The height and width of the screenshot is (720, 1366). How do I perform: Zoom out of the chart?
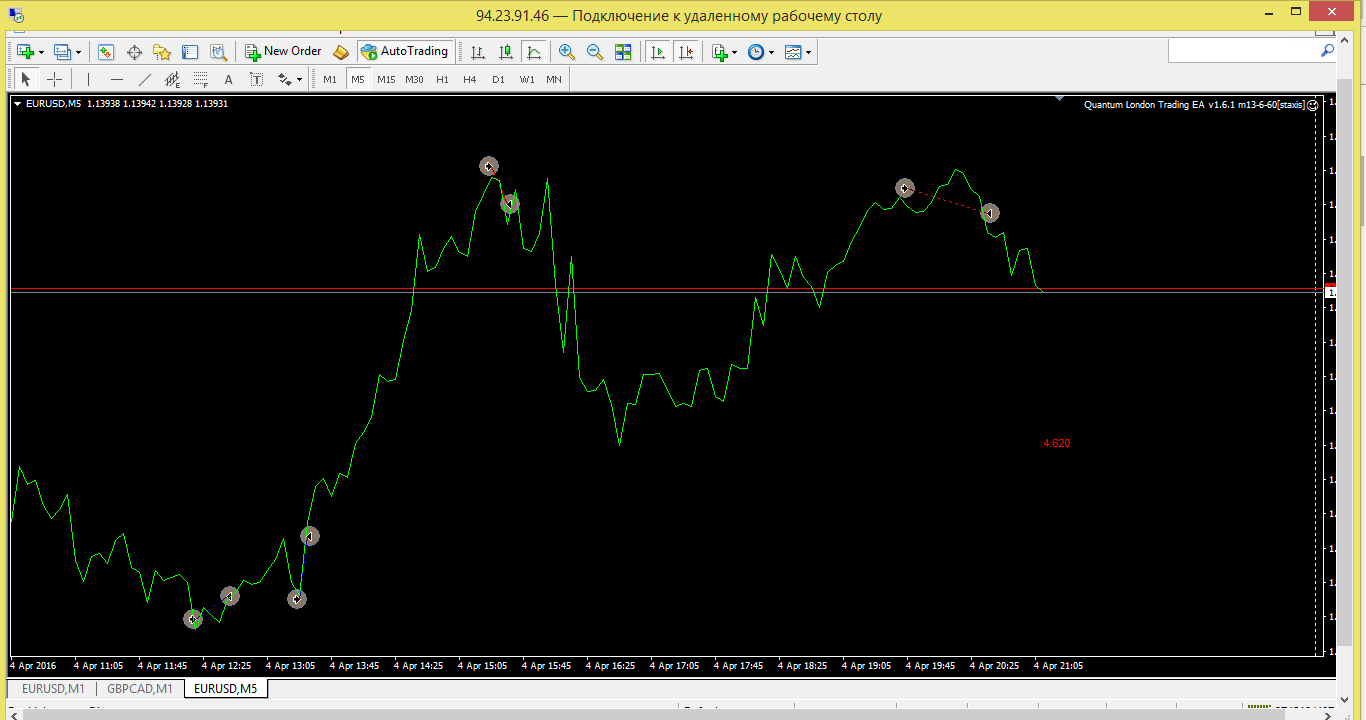coord(595,52)
